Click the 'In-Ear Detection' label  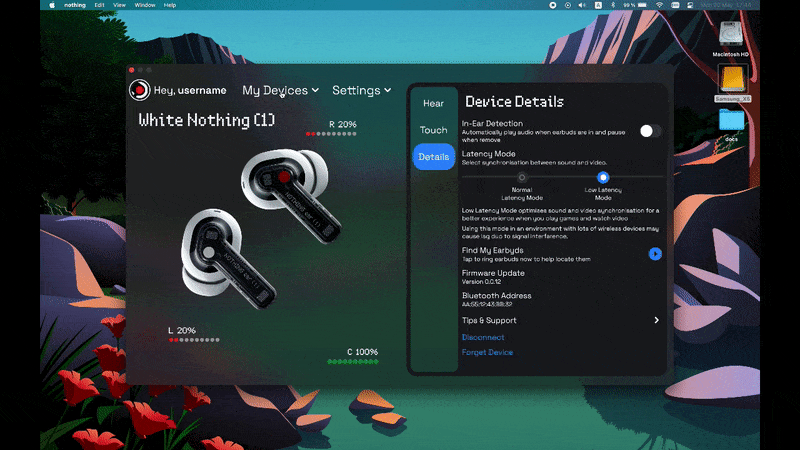click(x=492, y=123)
